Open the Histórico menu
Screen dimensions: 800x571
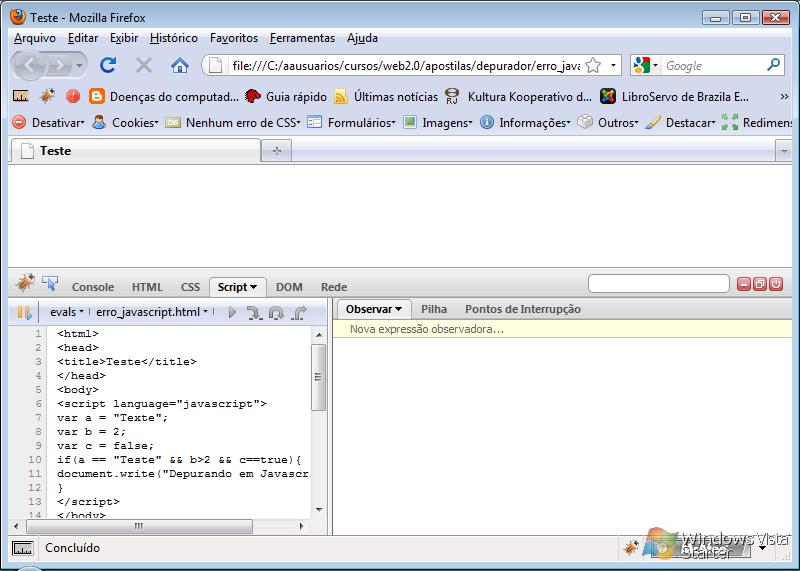173,38
